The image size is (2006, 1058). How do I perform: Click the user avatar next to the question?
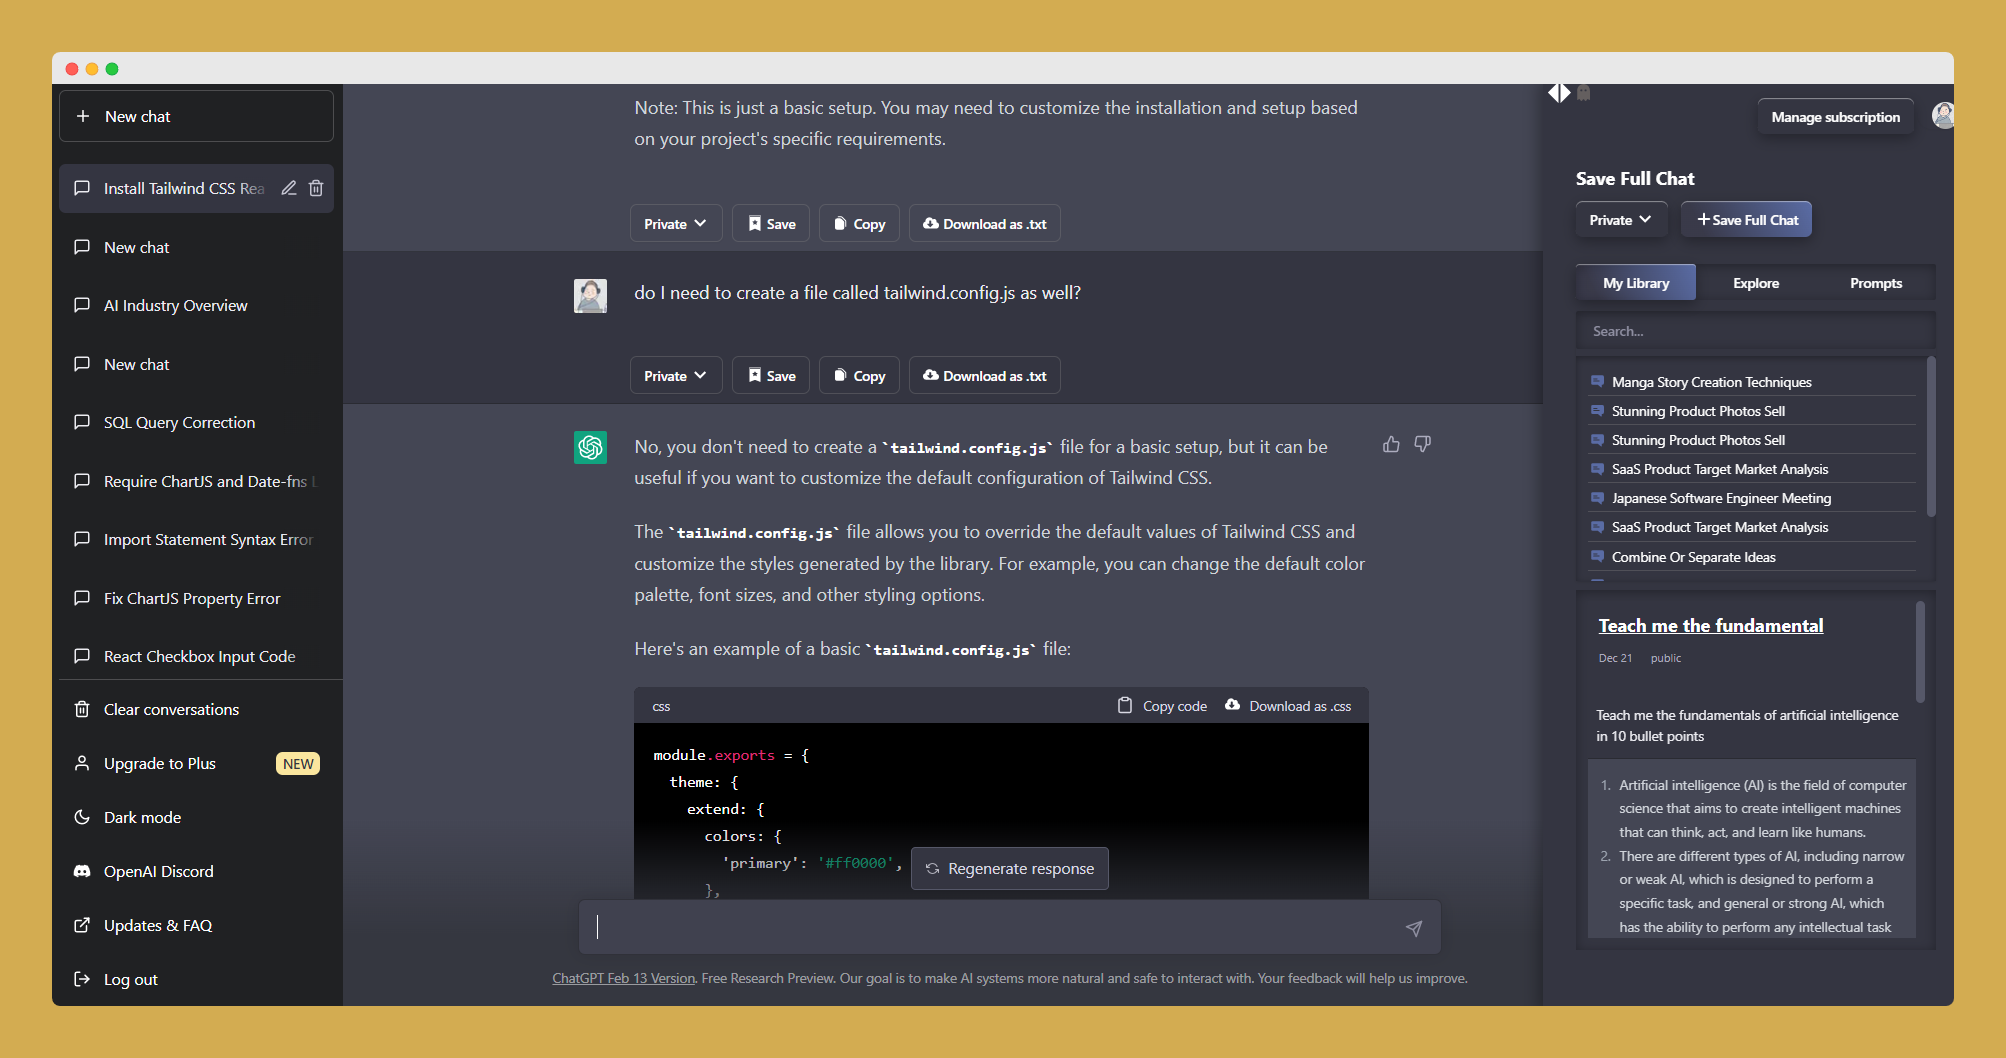point(590,295)
